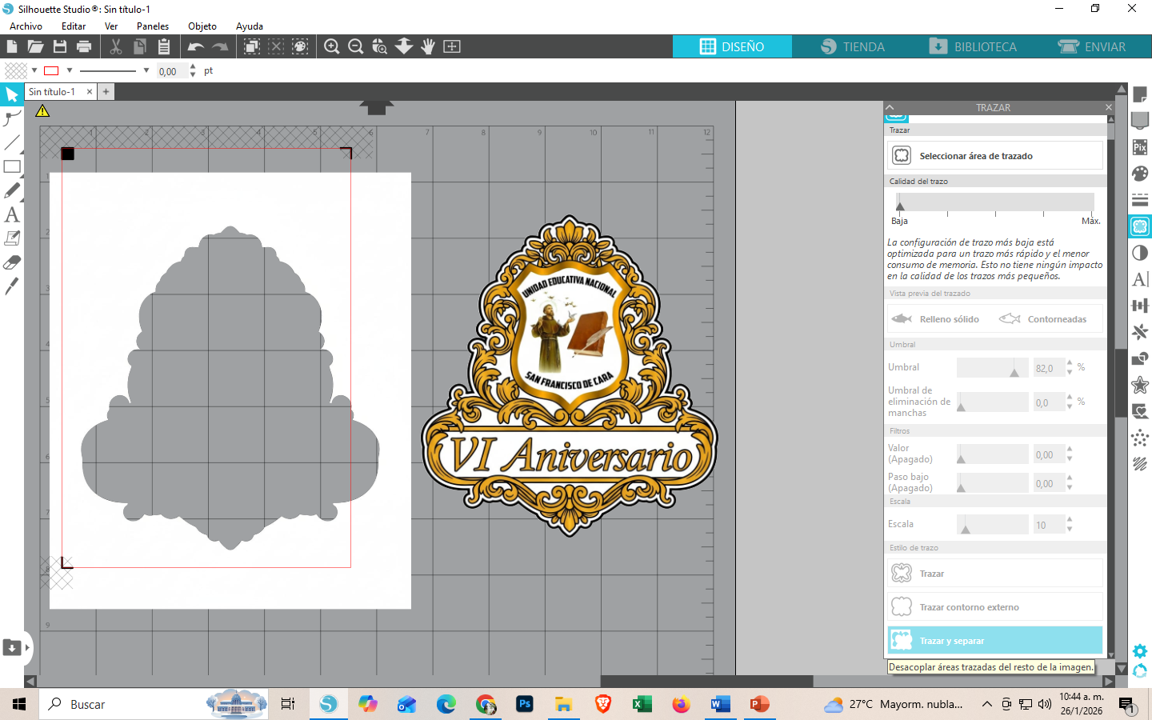This screenshot has height=720, width=1152.
Task: Open the Ayuda menu
Action: point(249,26)
